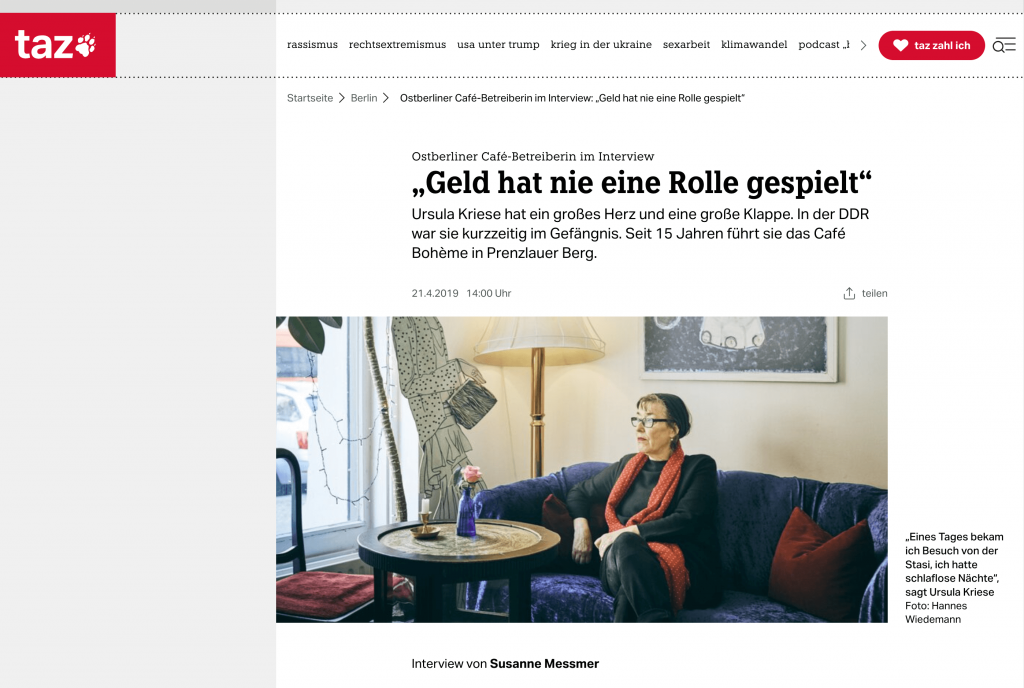Go to Startseite breadcrumb link
This screenshot has height=688, width=1024.
[310, 98]
